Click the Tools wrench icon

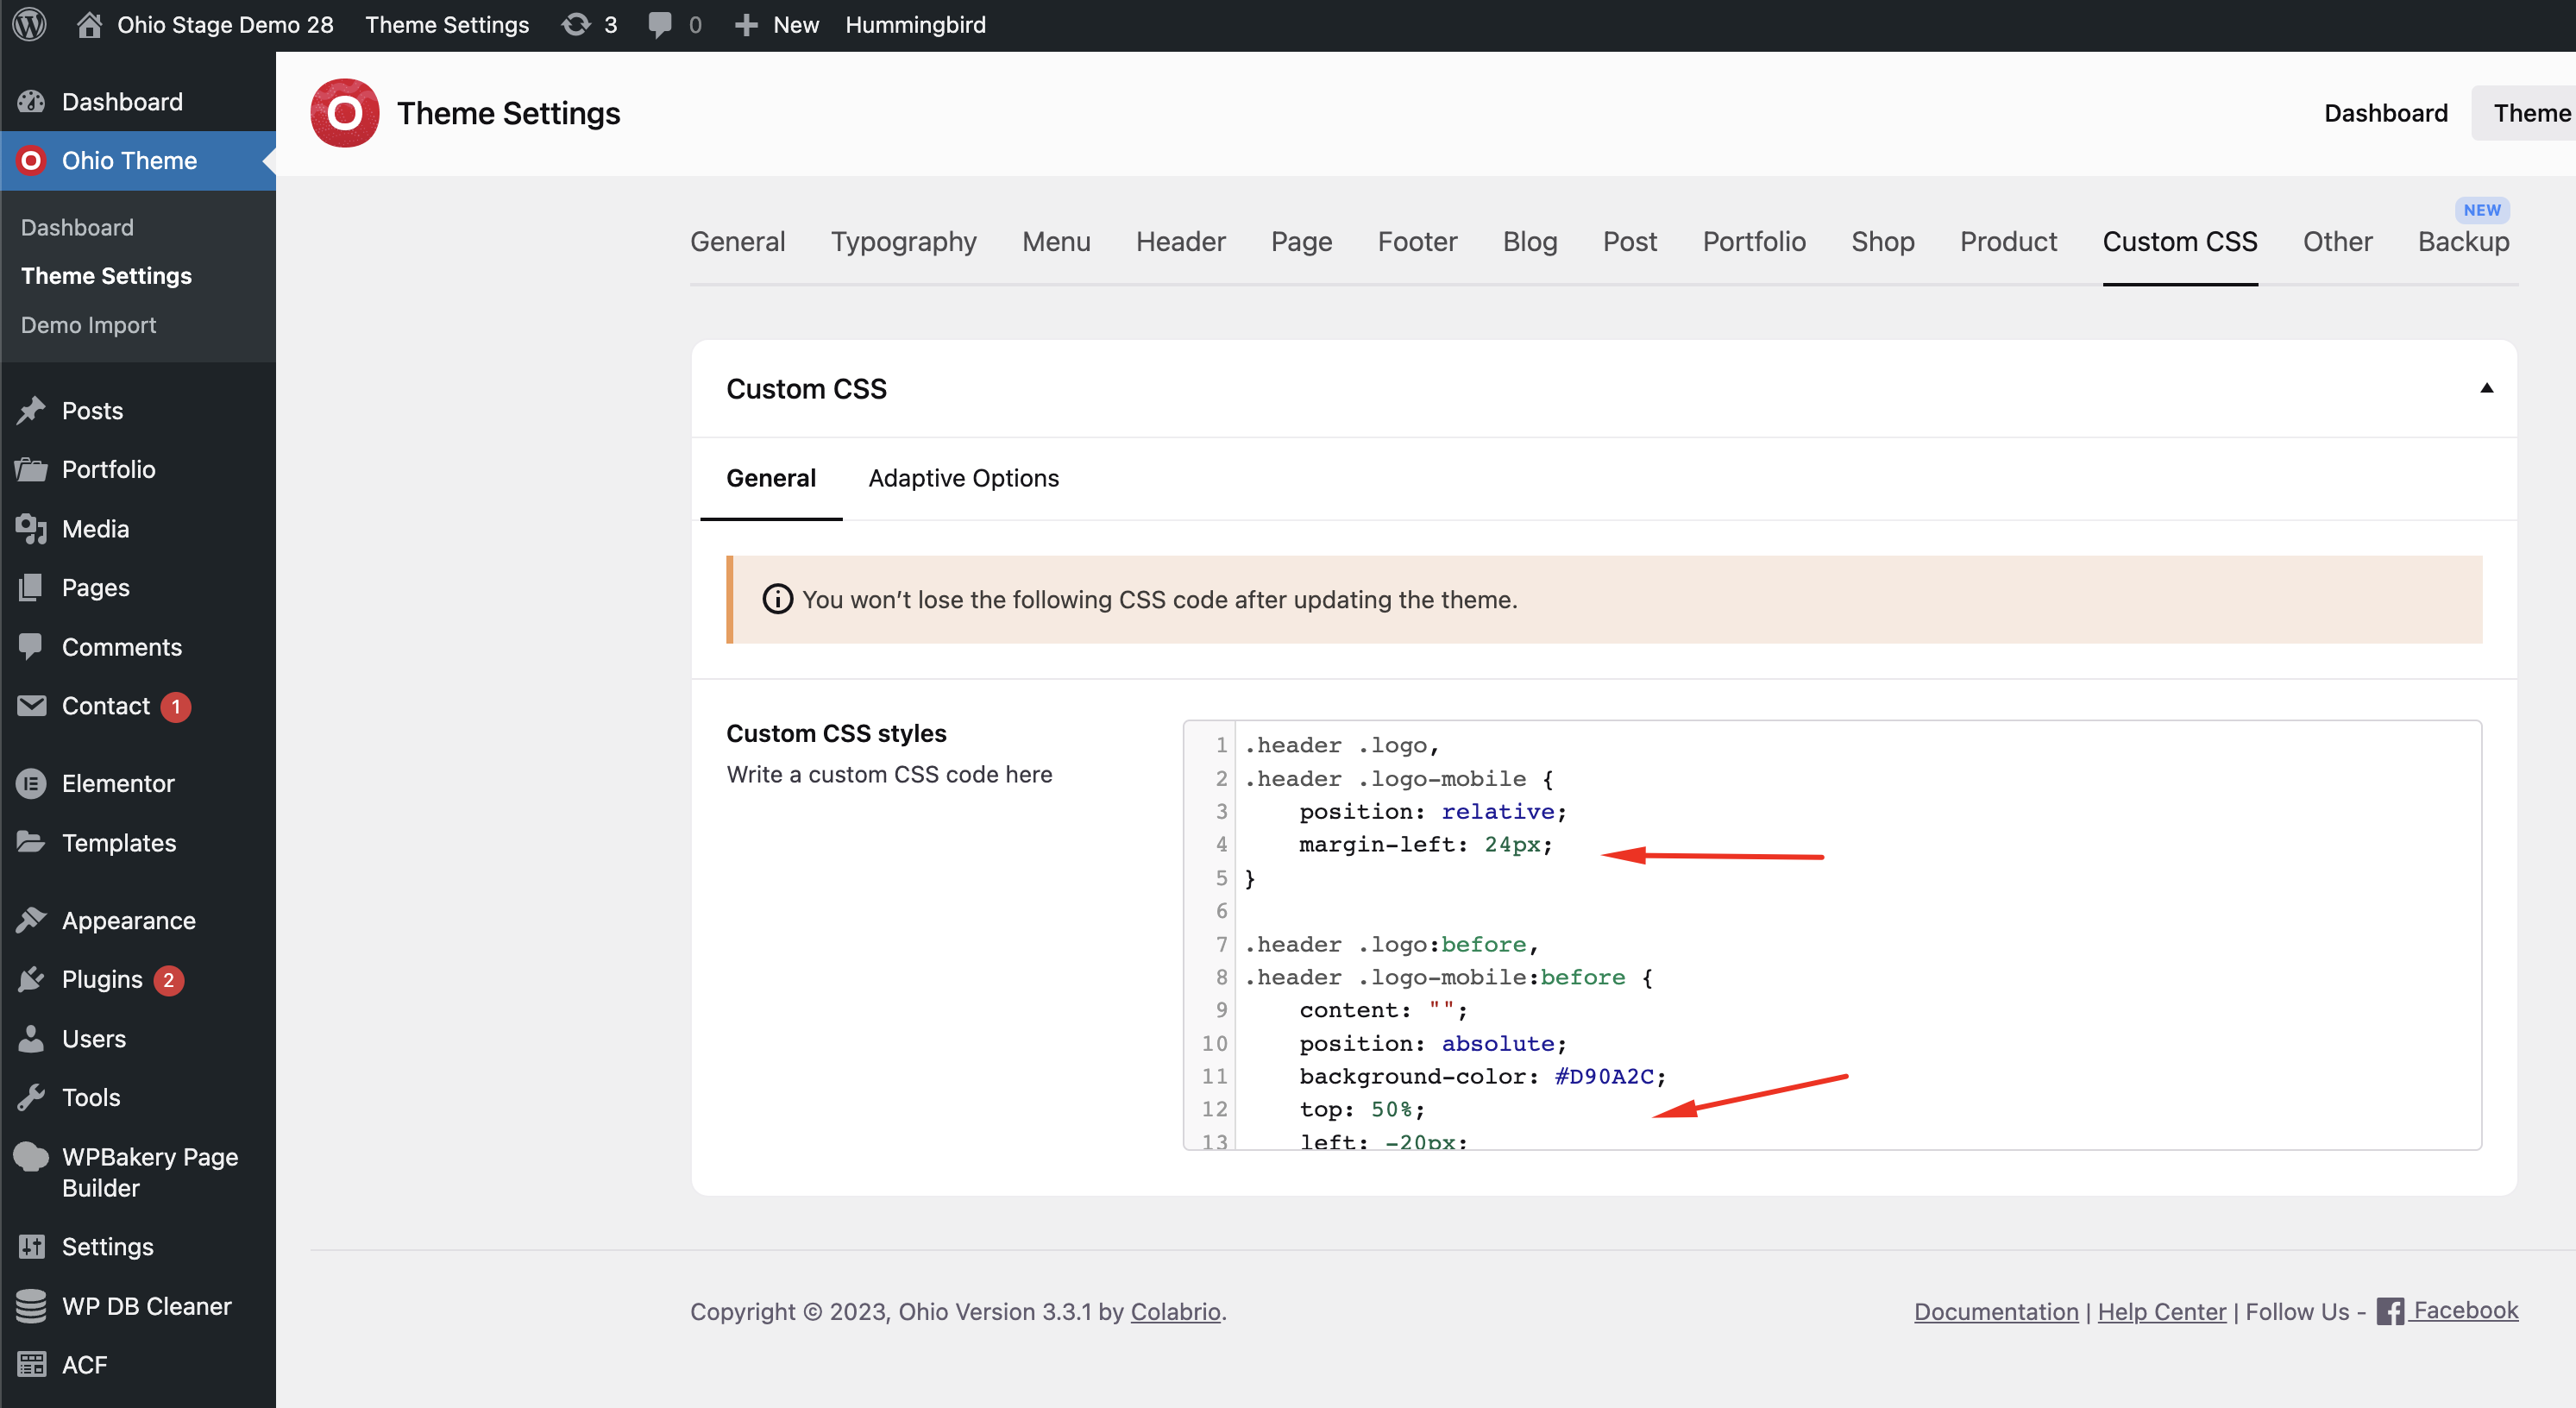coord(31,1097)
